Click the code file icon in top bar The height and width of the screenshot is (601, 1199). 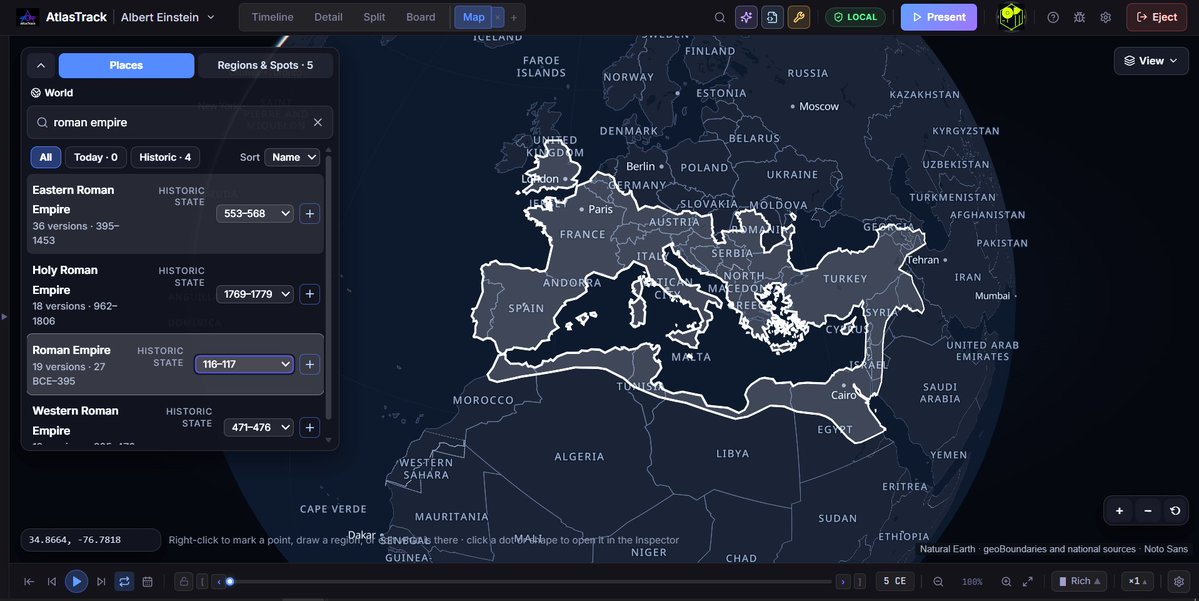pos(772,17)
